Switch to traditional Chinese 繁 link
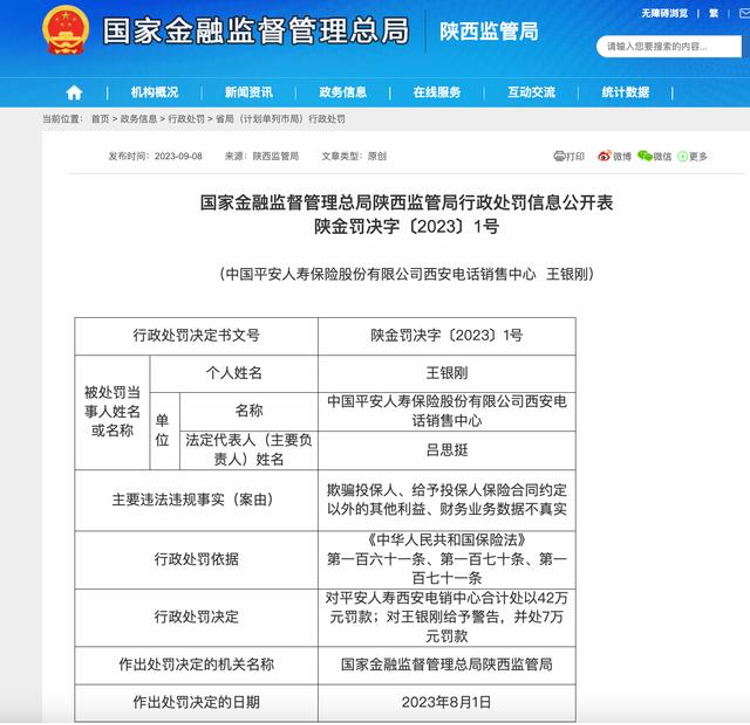Viewport: 750px width, 725px height. point(714,13)
